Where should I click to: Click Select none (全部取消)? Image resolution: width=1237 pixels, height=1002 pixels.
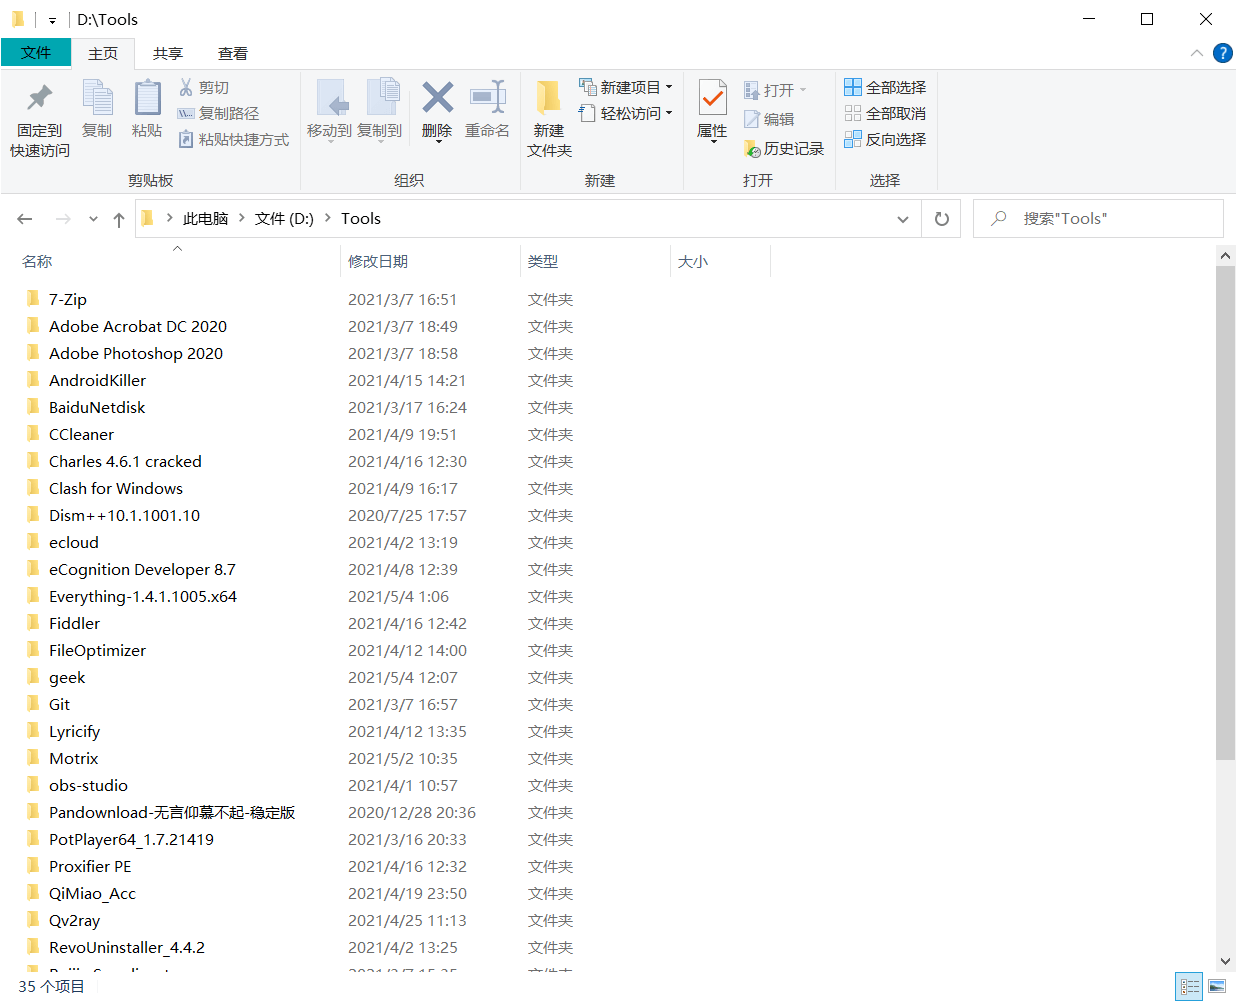point(885,114)
